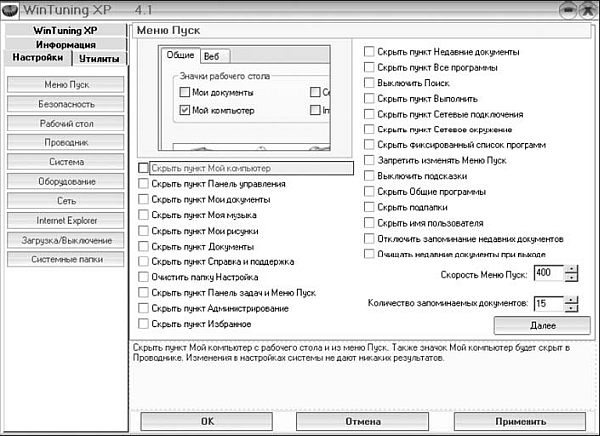Enable Запретить изменять Меню Пуск
The width and height of the screenshot is (600, 436).
[x=369, y=160]
